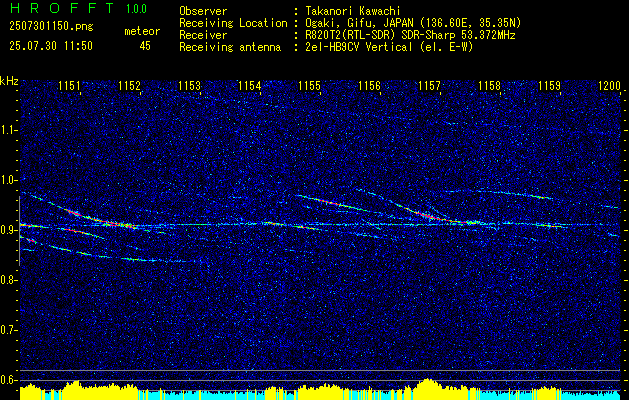Click the 0.8 kHz frequency label

7,280
